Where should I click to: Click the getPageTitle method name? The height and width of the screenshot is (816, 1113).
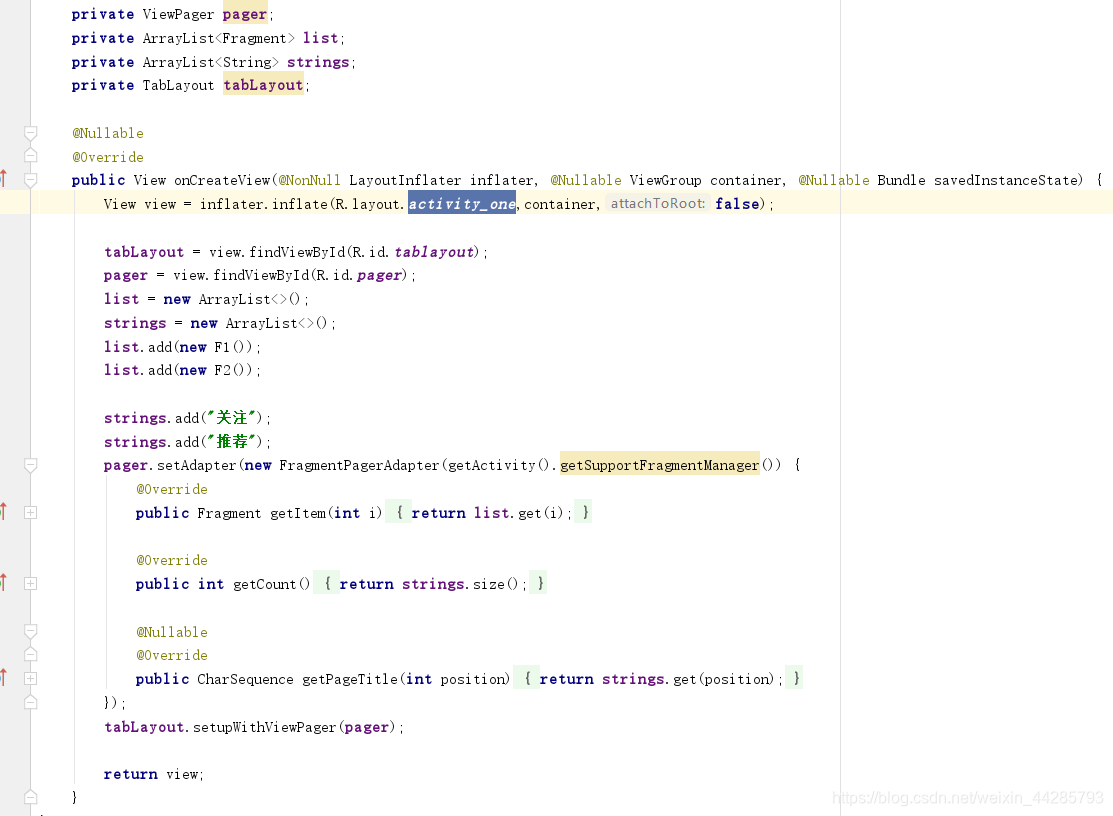[350, 679]
